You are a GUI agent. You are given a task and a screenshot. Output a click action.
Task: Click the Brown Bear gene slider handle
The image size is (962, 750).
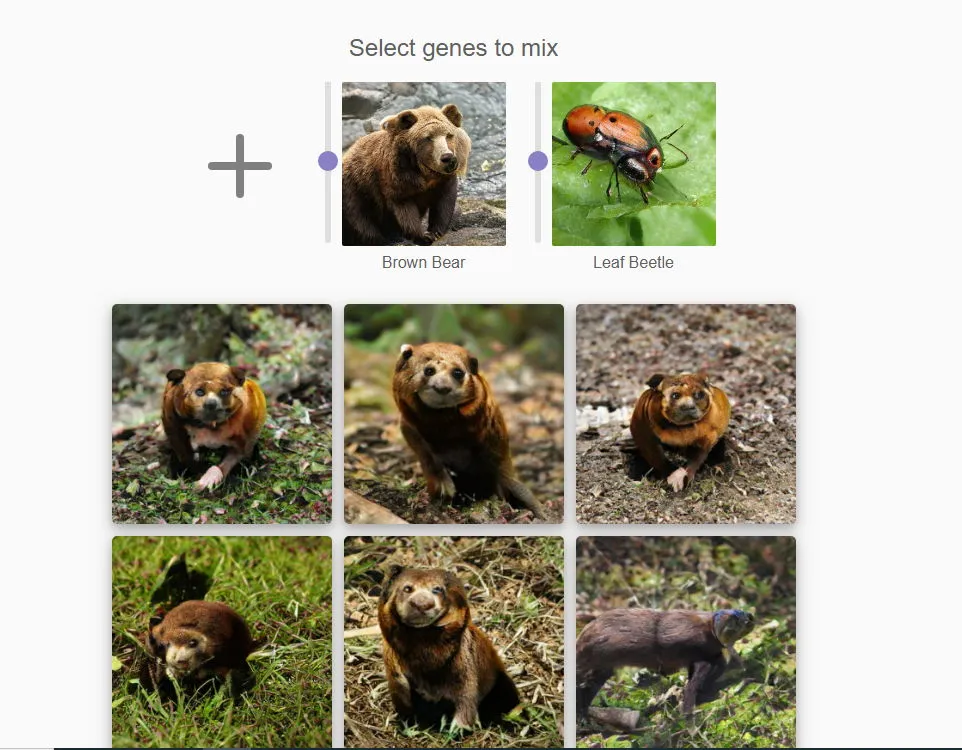coord(328,161)
